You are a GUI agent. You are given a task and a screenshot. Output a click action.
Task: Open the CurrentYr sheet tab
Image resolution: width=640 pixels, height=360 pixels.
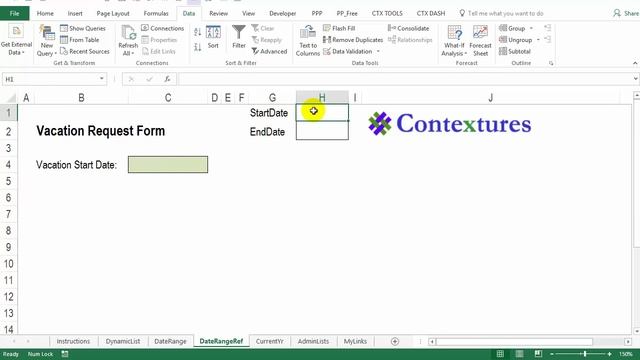(x=269, y=341)
